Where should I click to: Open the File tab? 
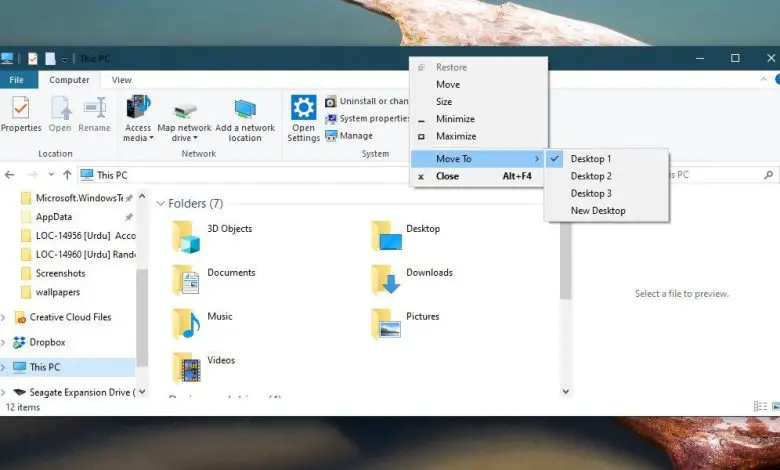tap(16, 80)
